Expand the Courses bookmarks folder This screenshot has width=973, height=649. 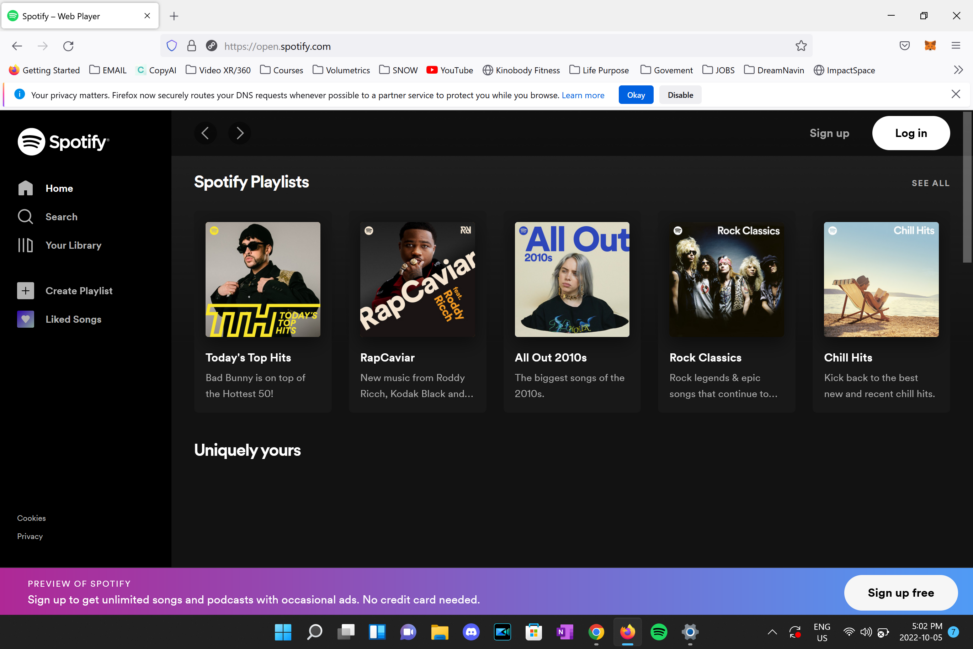(x=282, y=70)
